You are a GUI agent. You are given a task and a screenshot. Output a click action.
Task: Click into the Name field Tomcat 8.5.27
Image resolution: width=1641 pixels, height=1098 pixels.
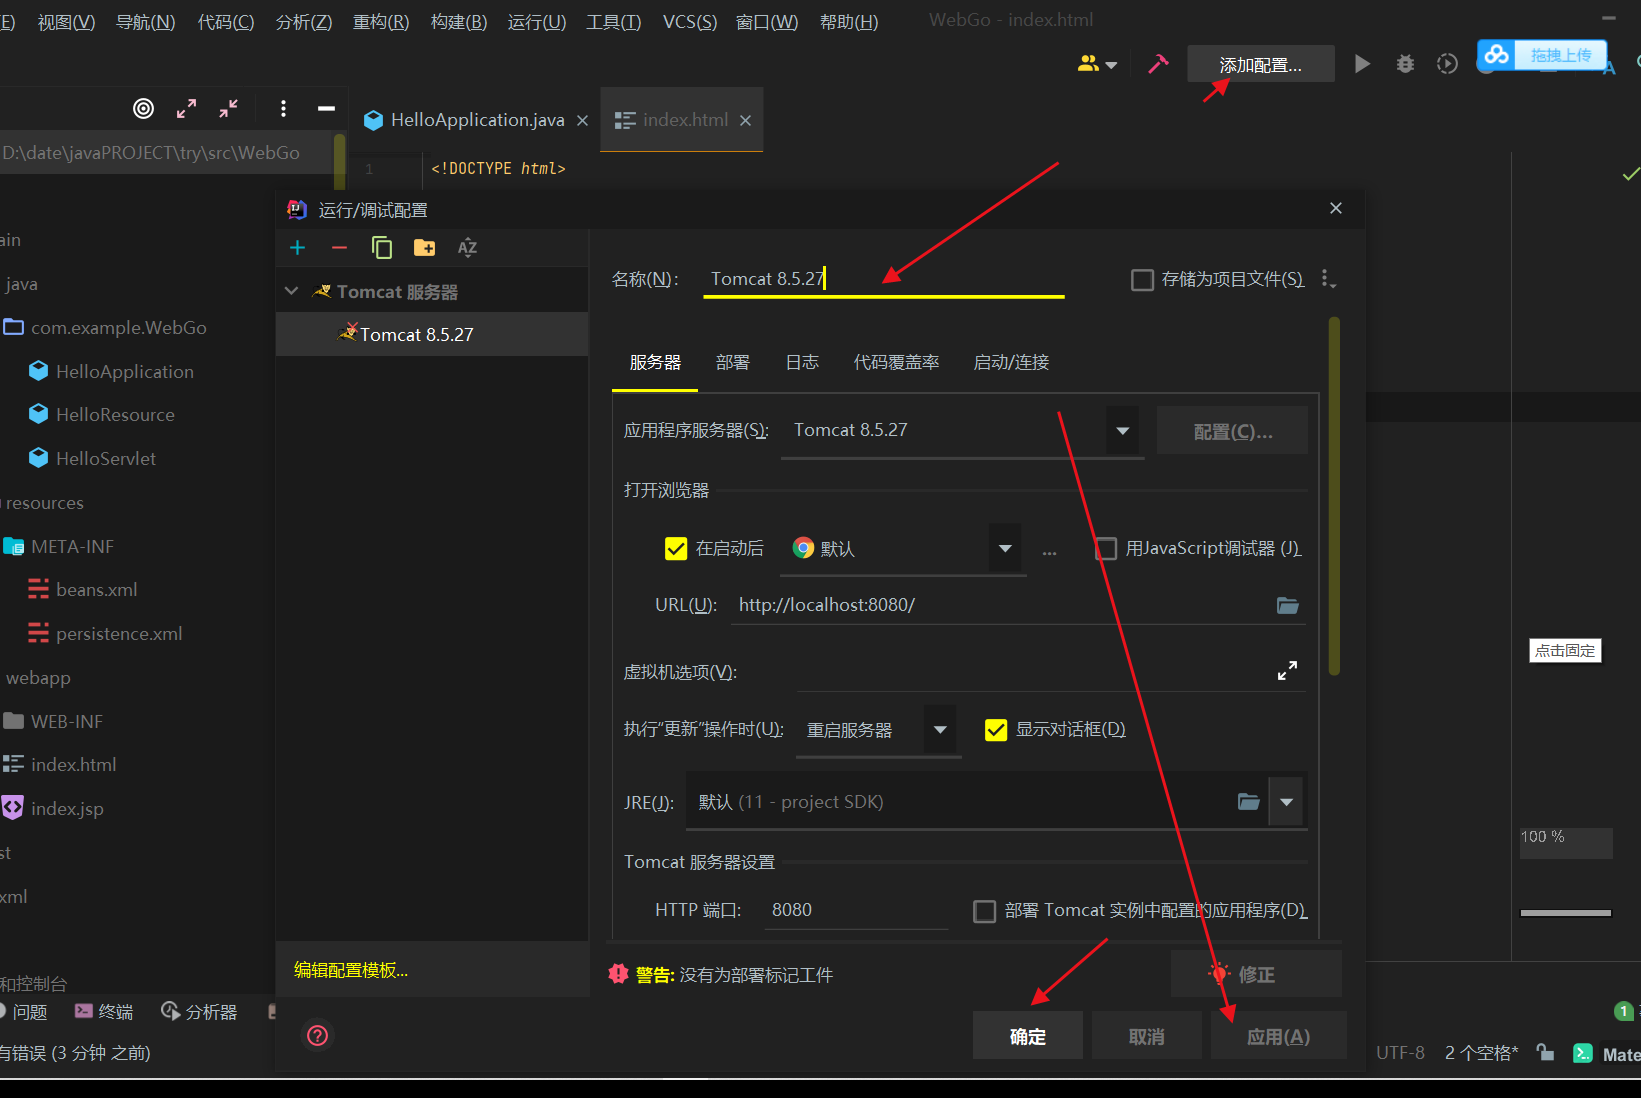pyautogui.click(x=884, y=279)
